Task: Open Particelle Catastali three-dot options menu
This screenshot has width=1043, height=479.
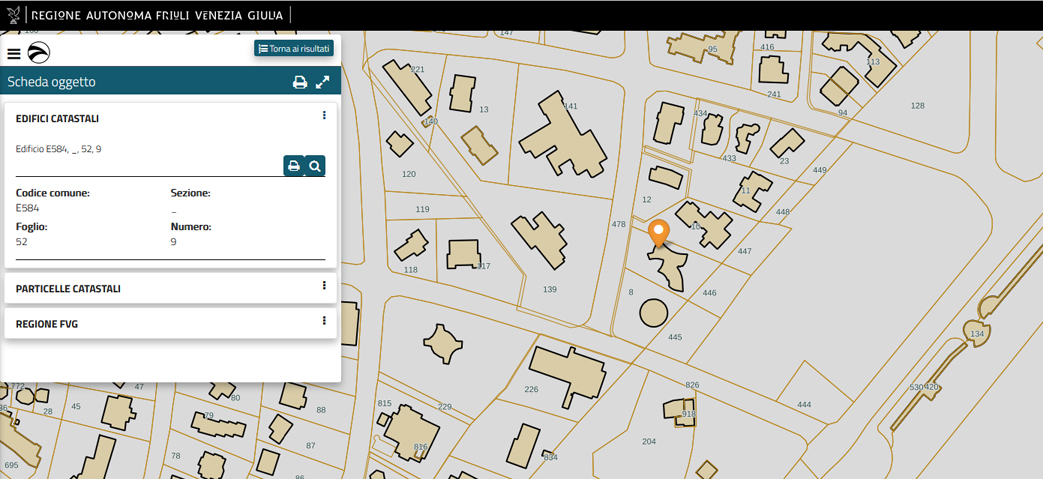Action: point(324,286)
